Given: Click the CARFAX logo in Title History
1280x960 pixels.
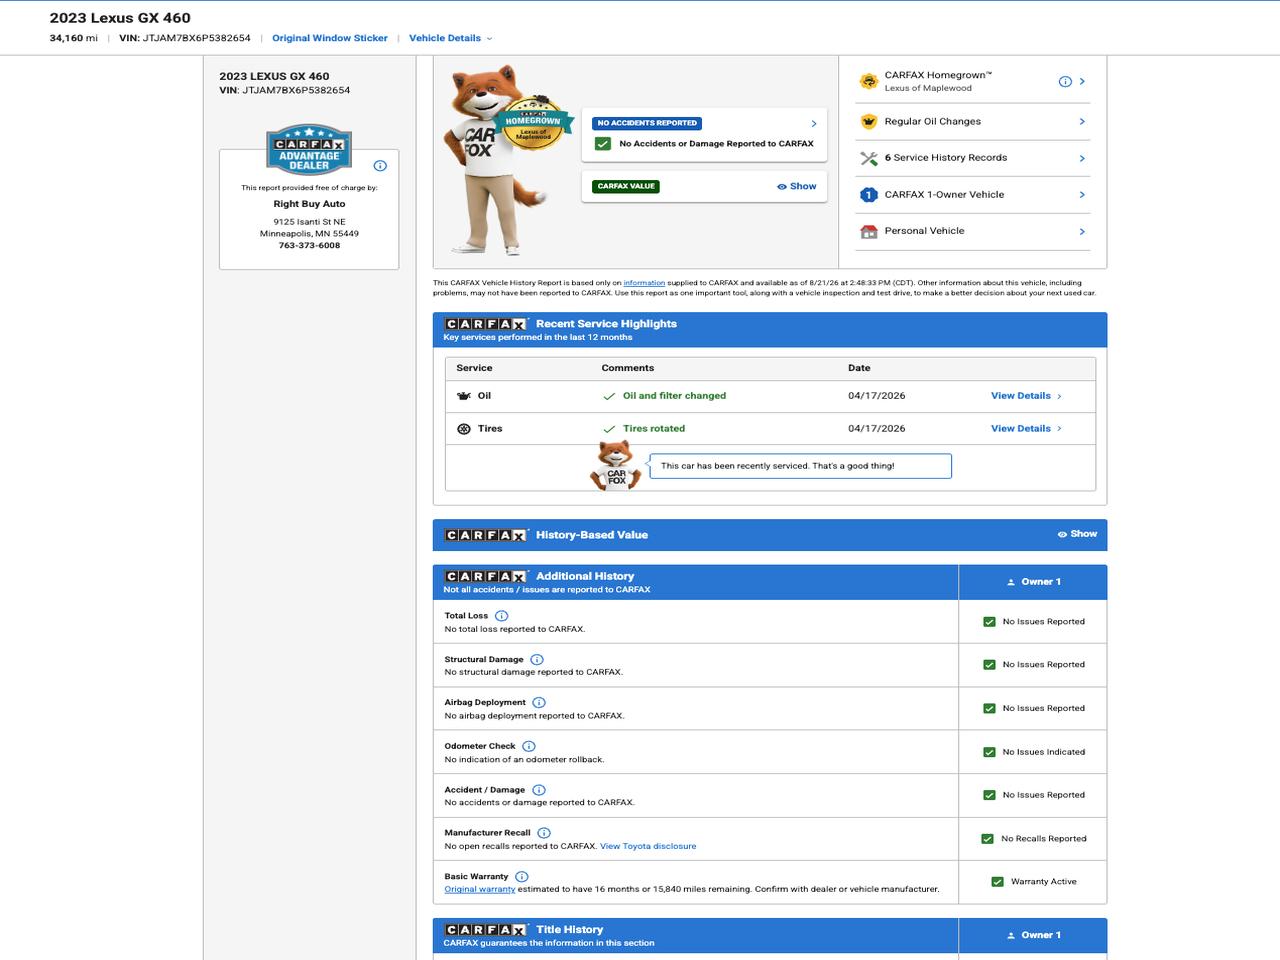Looking at the screenshot, I should [486, 930].
